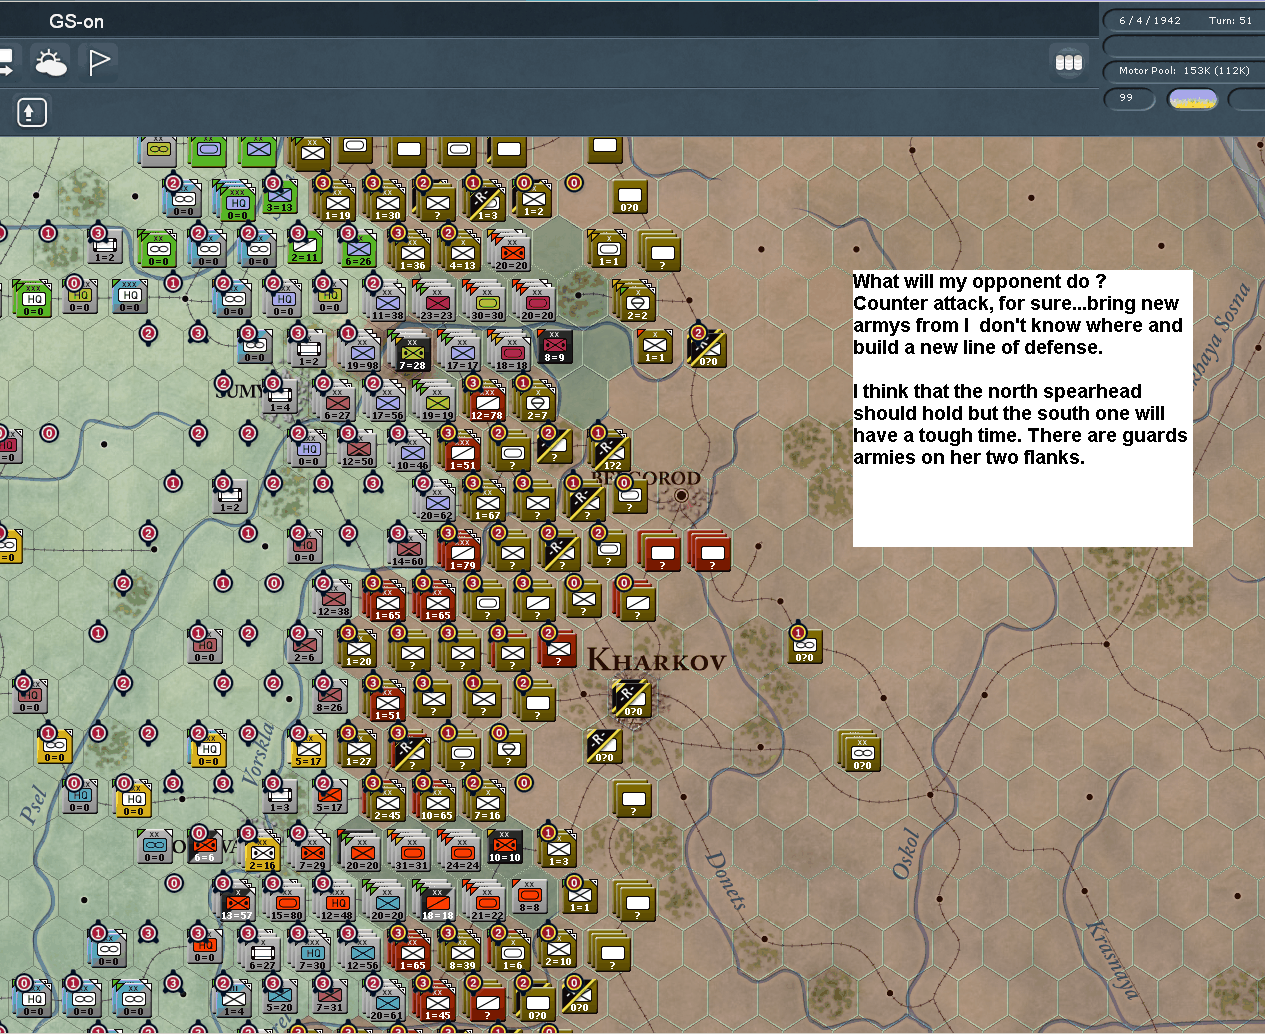Select the green unit labeled 3=13
This screenshot has height=1035, width=1265.
(x=280, y=196)
